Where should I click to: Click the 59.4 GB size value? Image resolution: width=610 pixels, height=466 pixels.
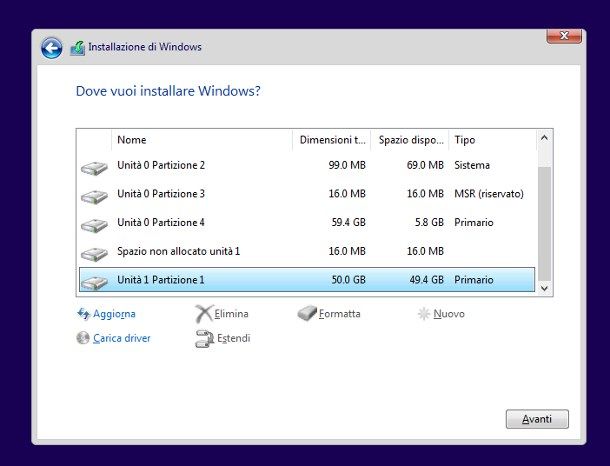pos(349,222)
